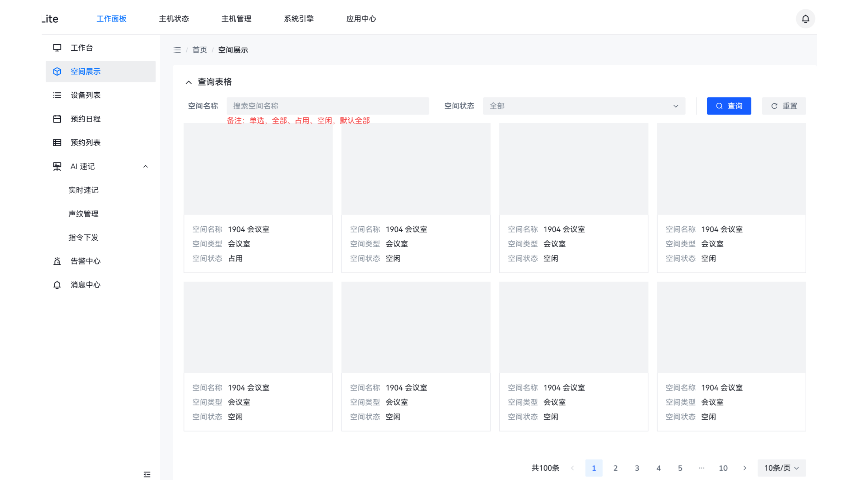Image resolution: width=853 pixels, height=480 pixels.
Task: Click the 设备列表 list icon in sidebar
Action: 57,95
